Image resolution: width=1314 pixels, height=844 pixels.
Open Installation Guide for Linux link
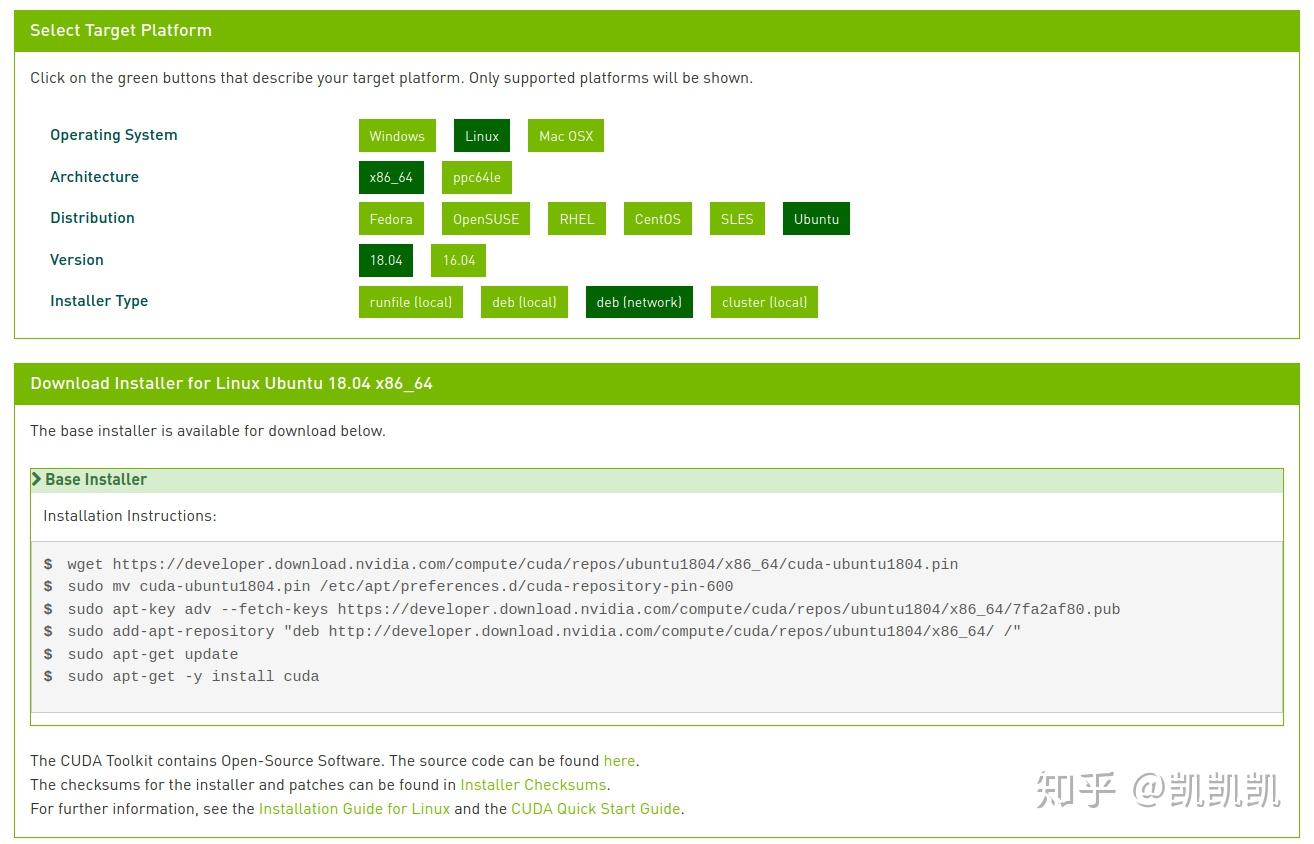tap(354, 809)
